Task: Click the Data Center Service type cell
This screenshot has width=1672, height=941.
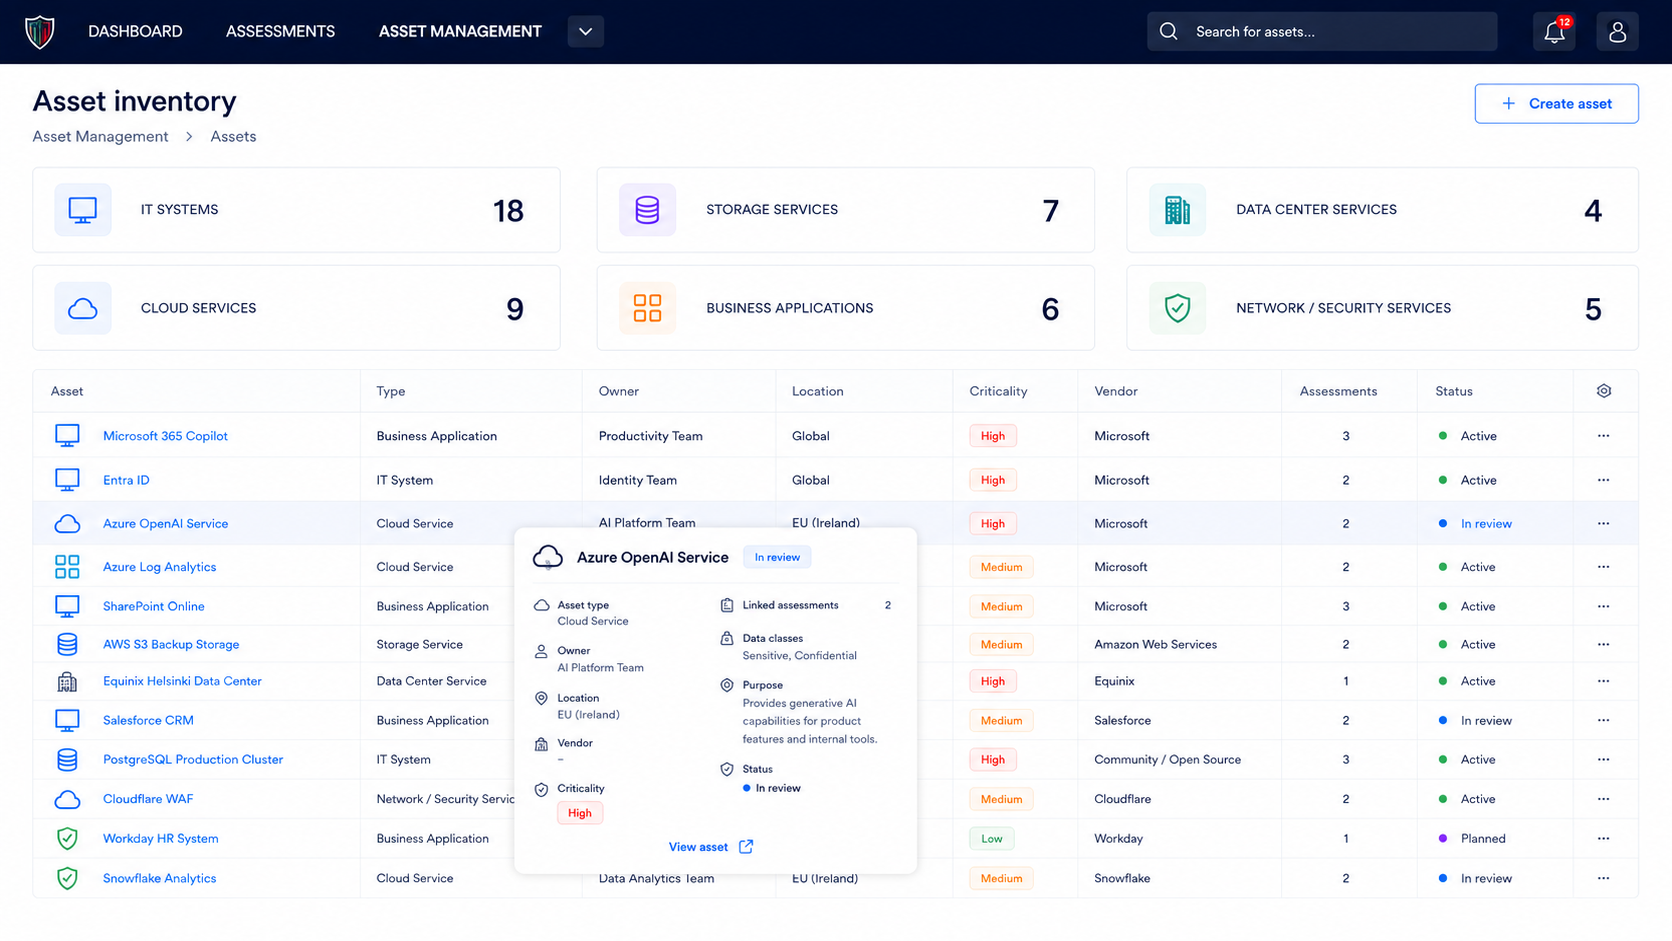Action: [x=431, y=681]
